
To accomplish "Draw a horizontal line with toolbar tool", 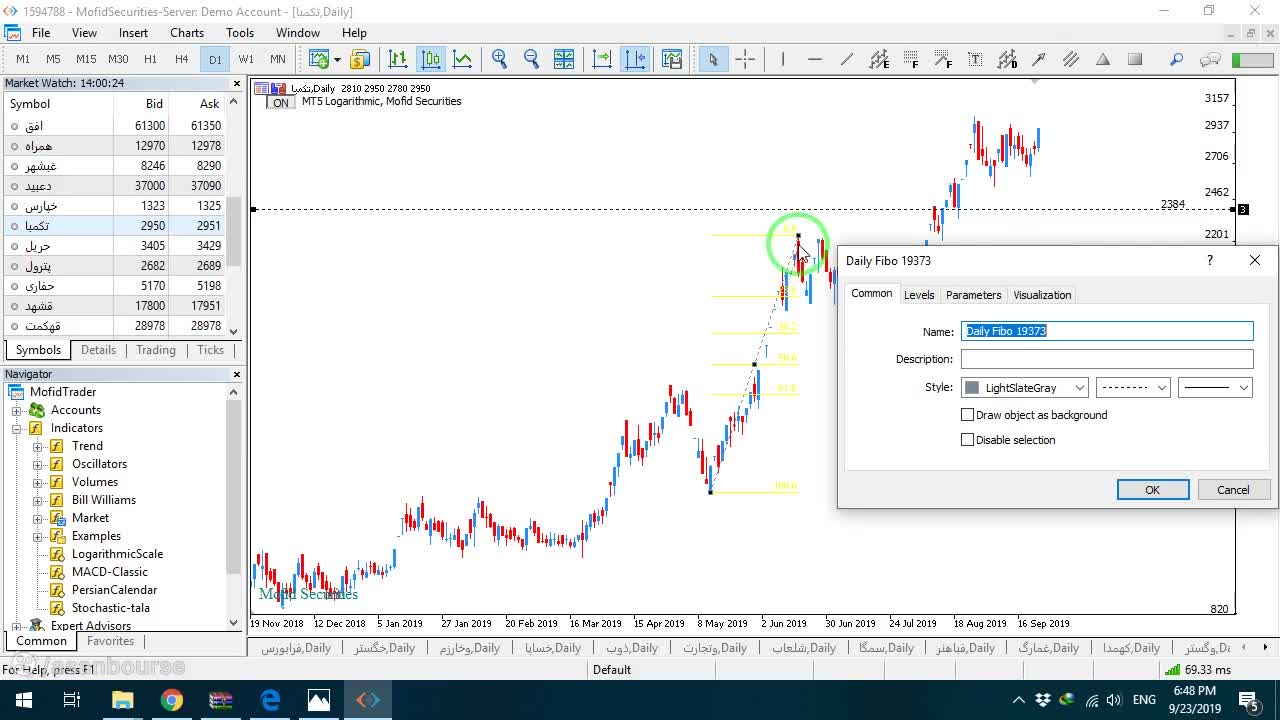I will [815, 59].
